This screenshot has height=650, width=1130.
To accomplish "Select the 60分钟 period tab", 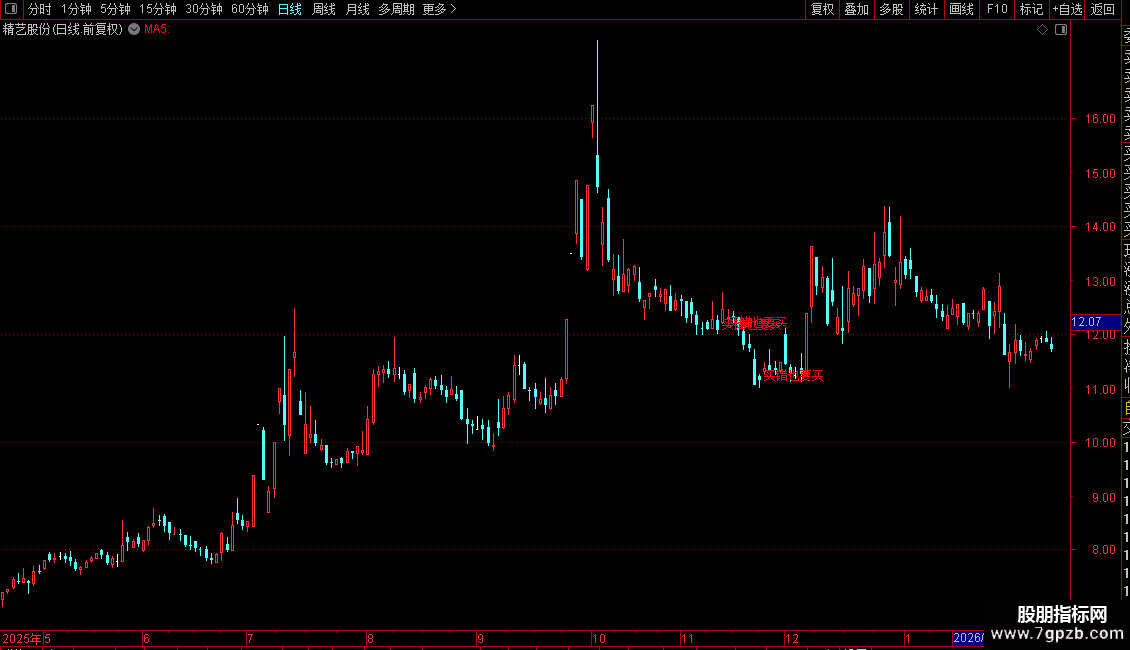I will tap(249, 9).
